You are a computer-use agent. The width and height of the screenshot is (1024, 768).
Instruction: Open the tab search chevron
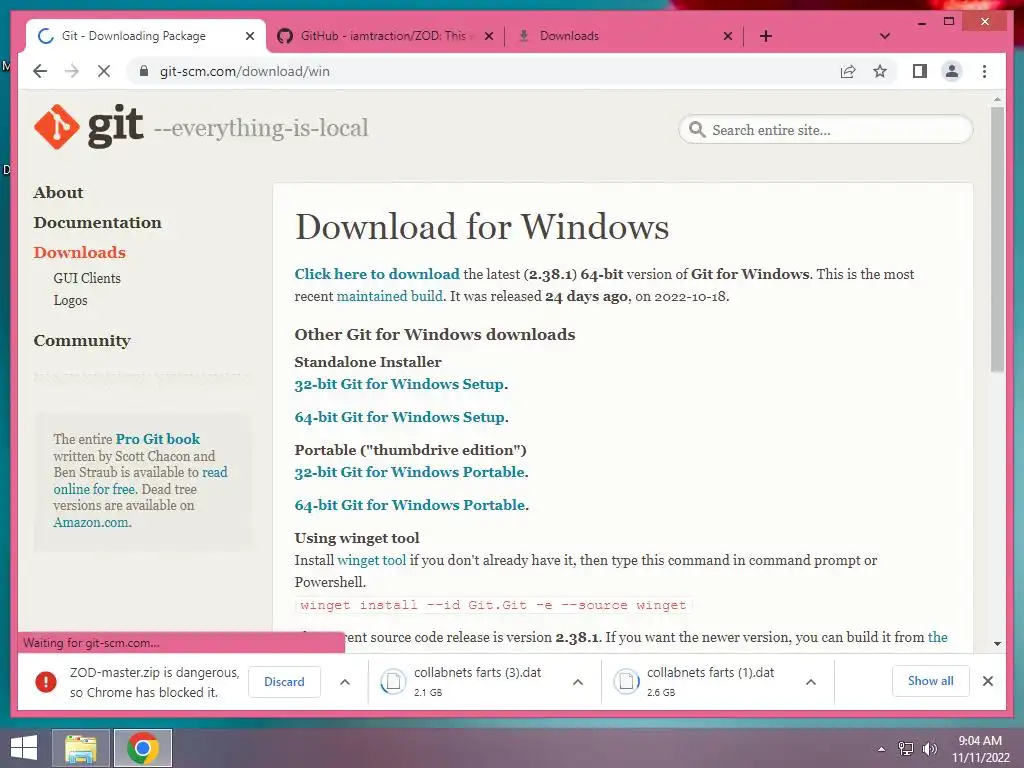pos(885,36)
